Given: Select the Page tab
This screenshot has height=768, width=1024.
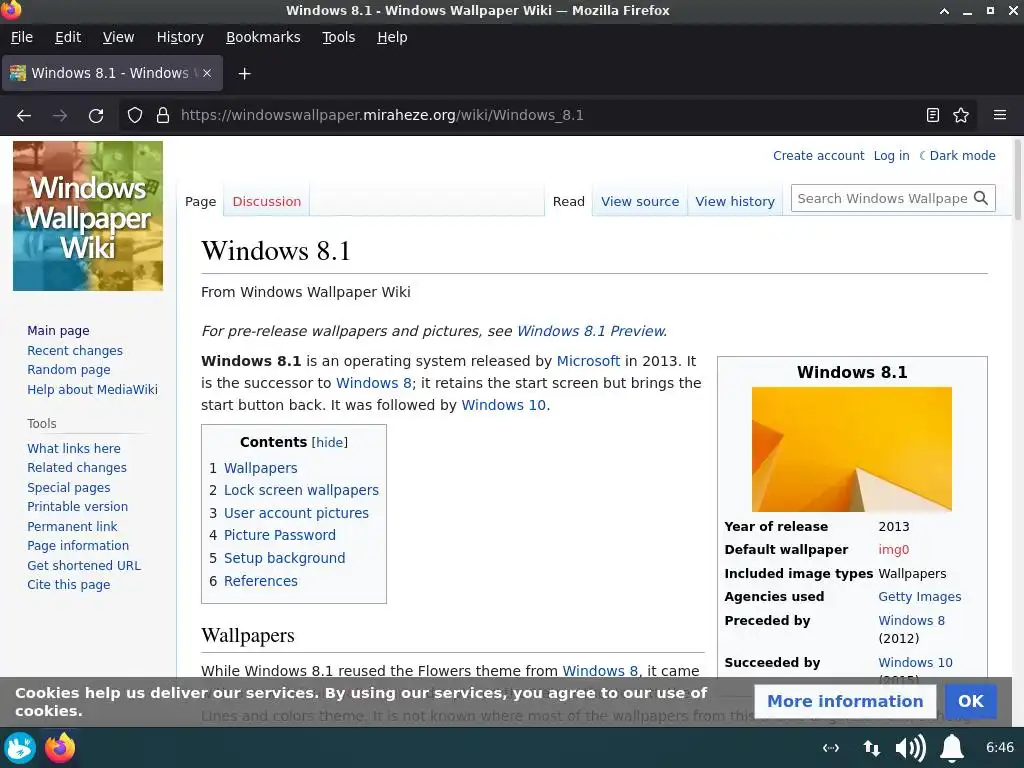Looking at the screenshot, I should point(200,201).
